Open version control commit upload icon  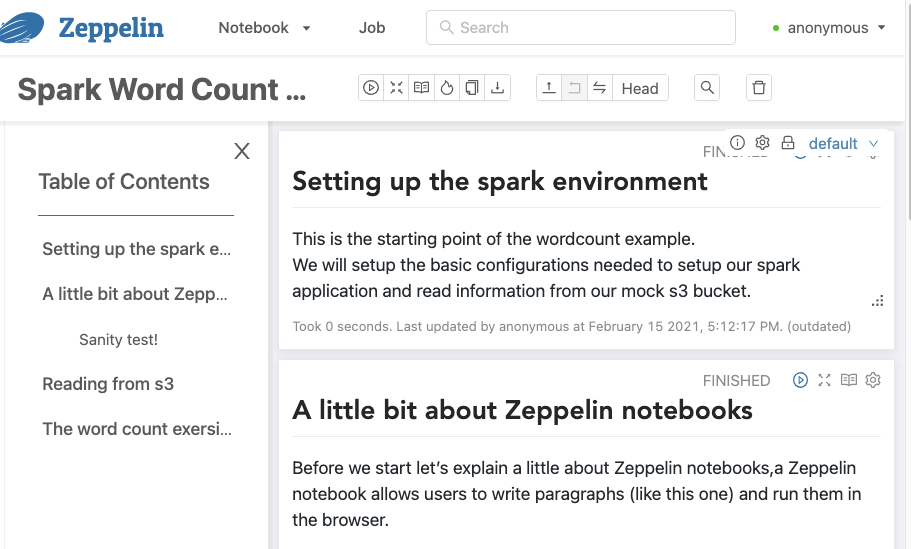click(549, 88)
